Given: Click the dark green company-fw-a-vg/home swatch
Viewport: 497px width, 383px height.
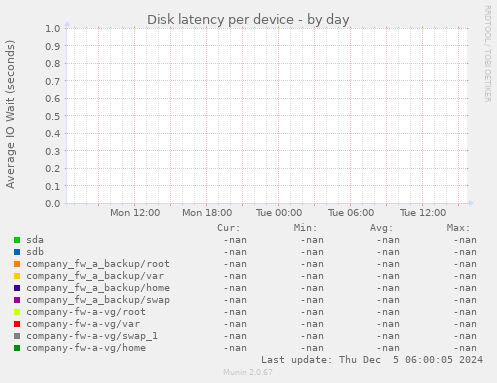Looking at the screenshot, I should tap(17, 348).
